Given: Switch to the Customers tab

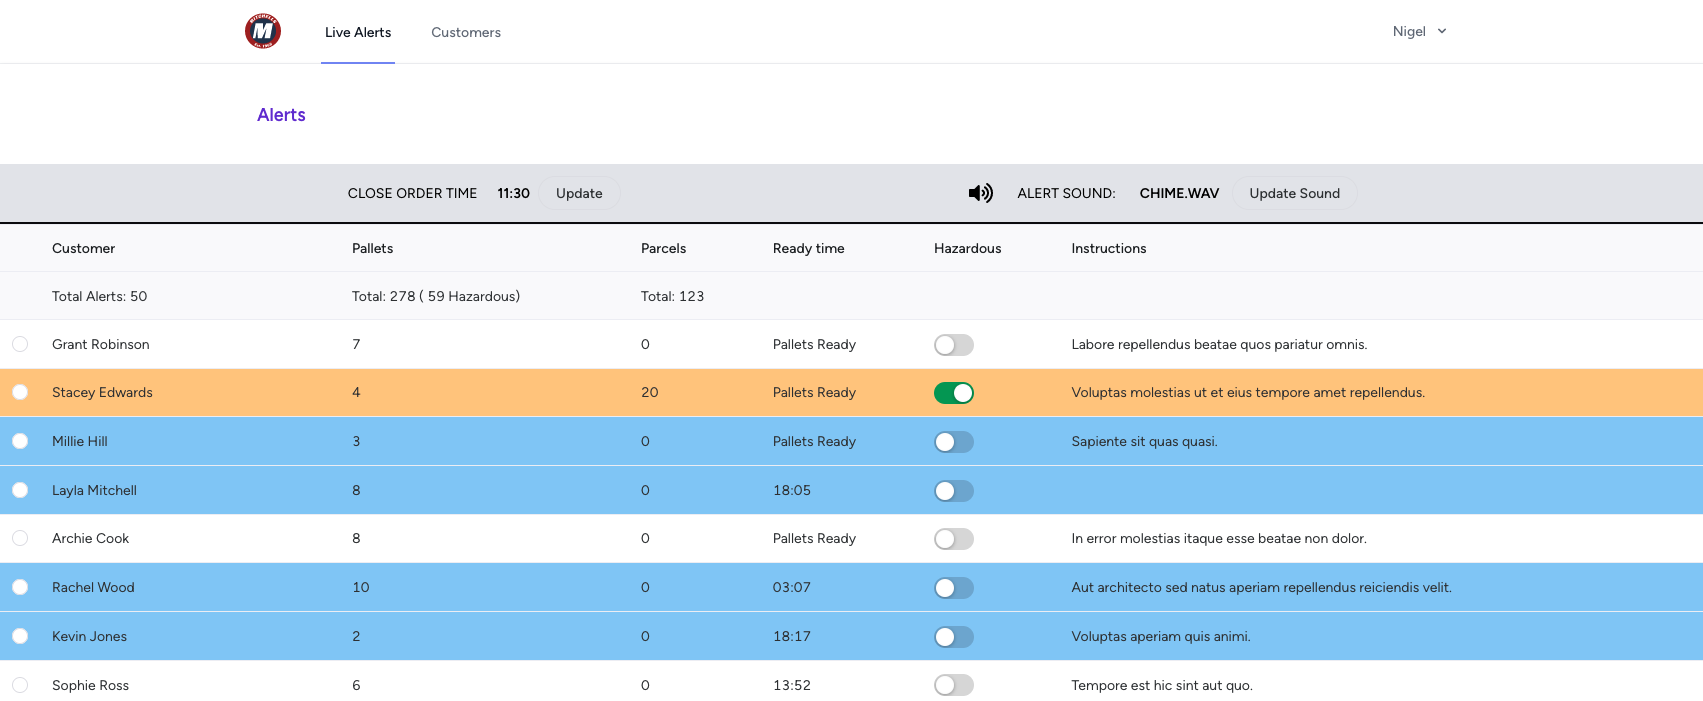Looking at the screenshot, I should 466,32.
